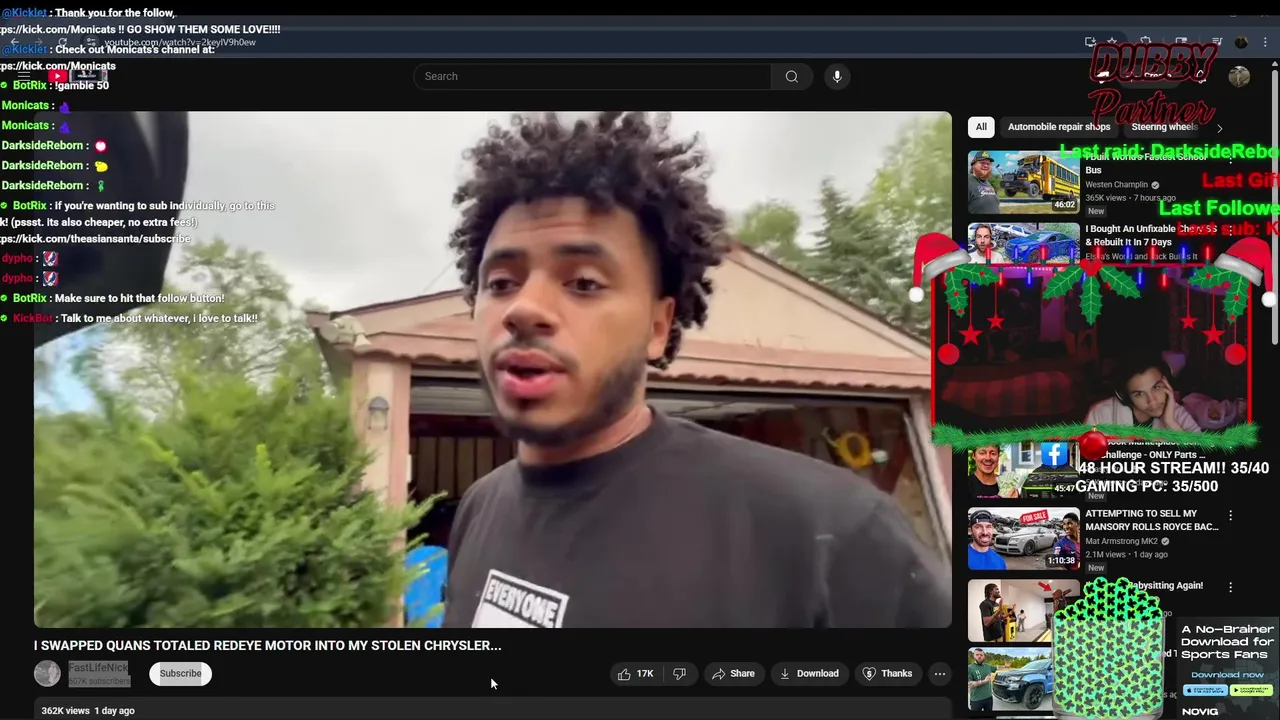Screen dimensions: 1280x720
Task: Click the '362K views 1 day ago' description text
Action: tap(88, 711)
